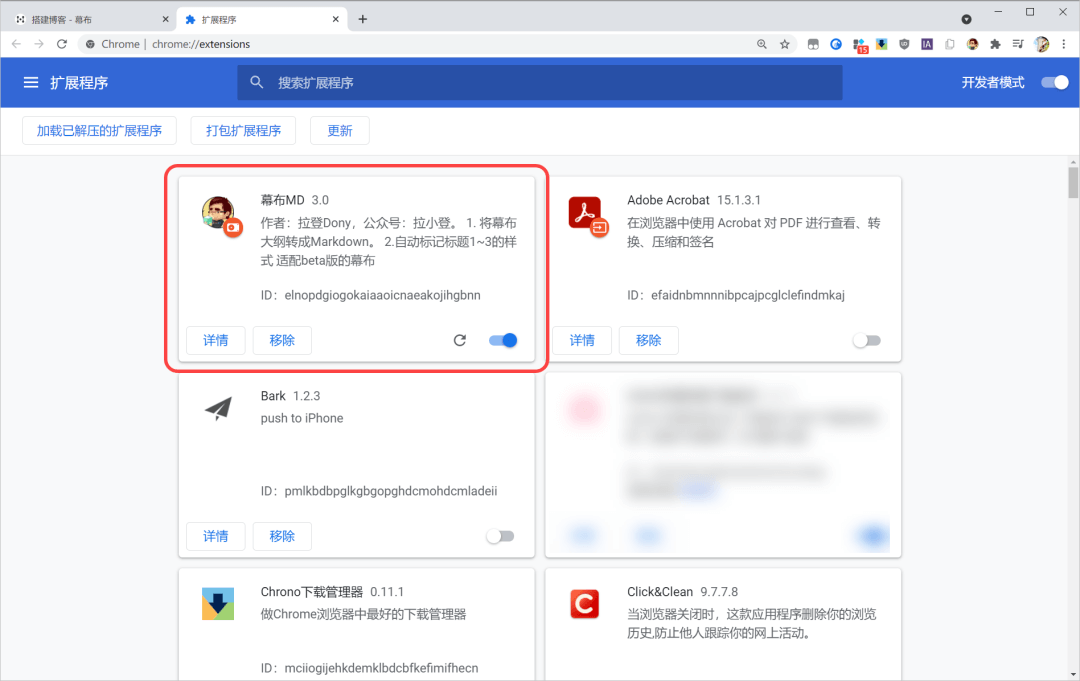The width and height of the screenshot is (1080, 681).
Task: Click 移除 for 幕布MD extension
Action: pyautogui.click(x=282, y=340)
